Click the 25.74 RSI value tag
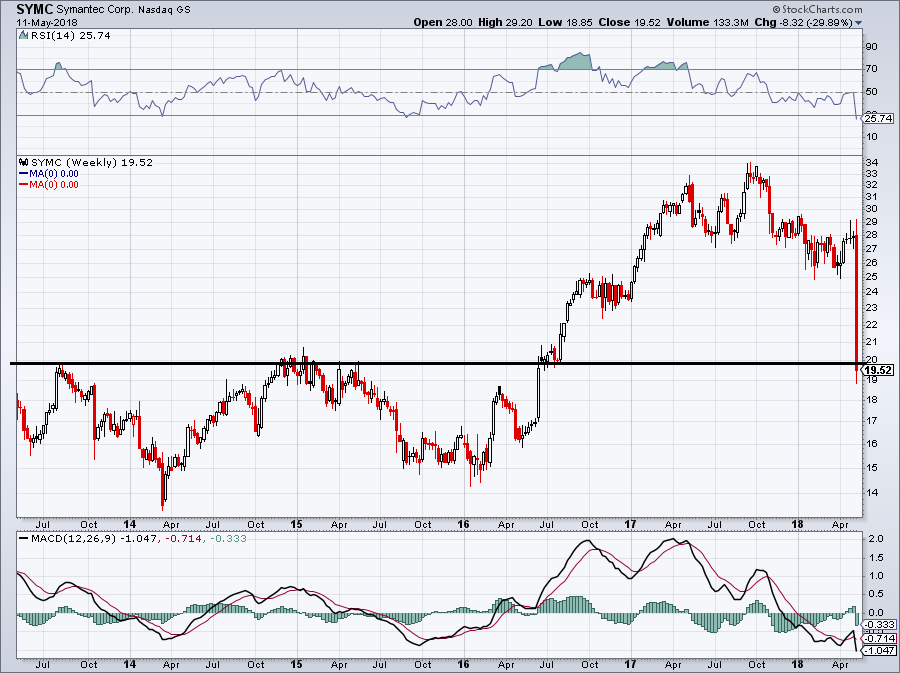 (x=878, y=119)
